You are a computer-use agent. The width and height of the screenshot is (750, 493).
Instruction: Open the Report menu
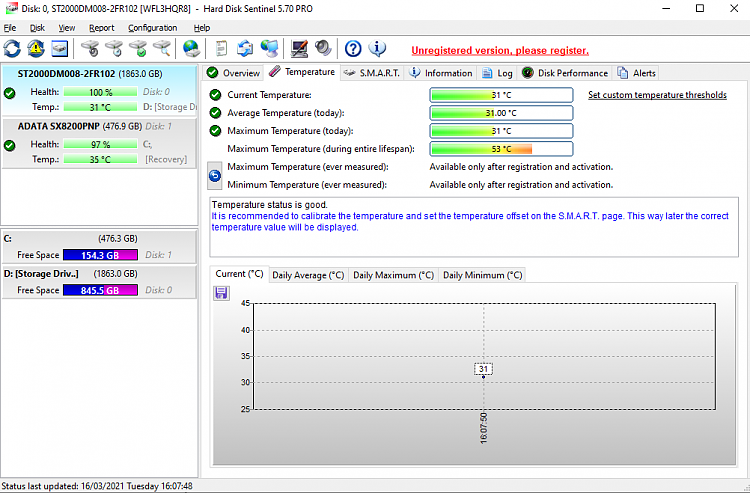point(101,28)
